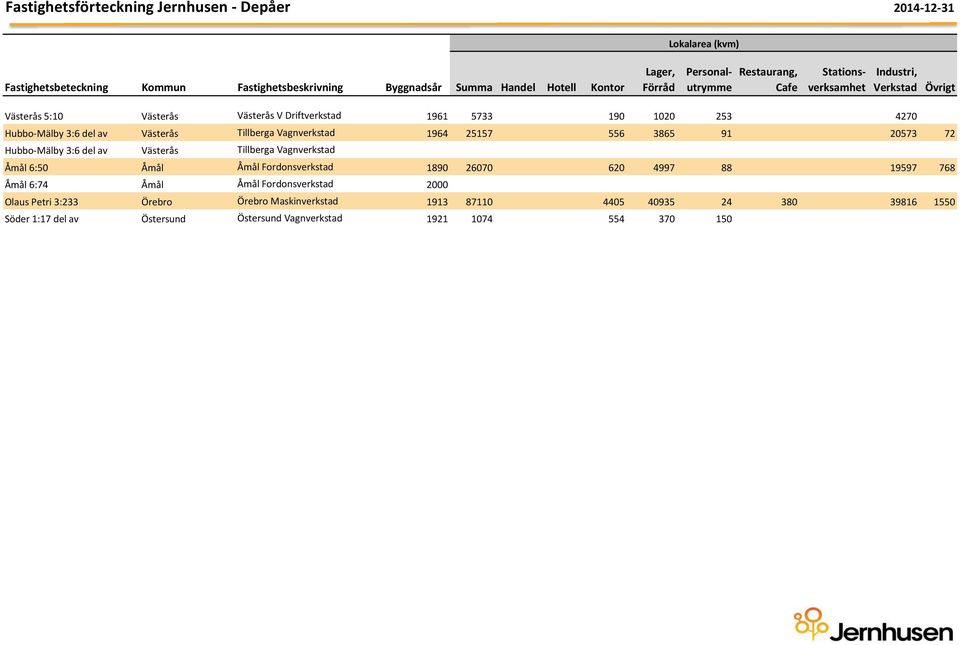Select the Personalutrymme value 88
Image resolution: width=960 pixels, height=645 pixels.
[726, 168]
